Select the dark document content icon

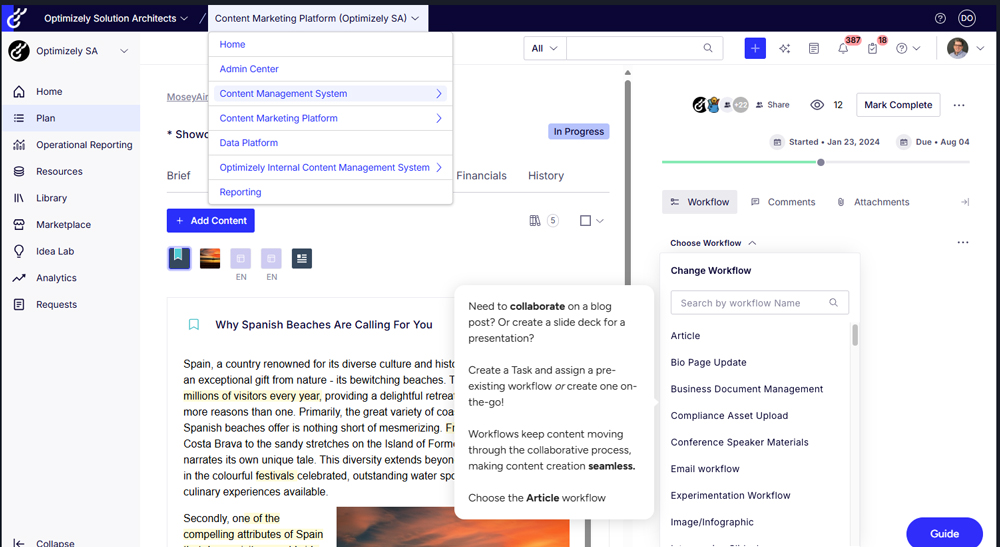tap(302, 258)
